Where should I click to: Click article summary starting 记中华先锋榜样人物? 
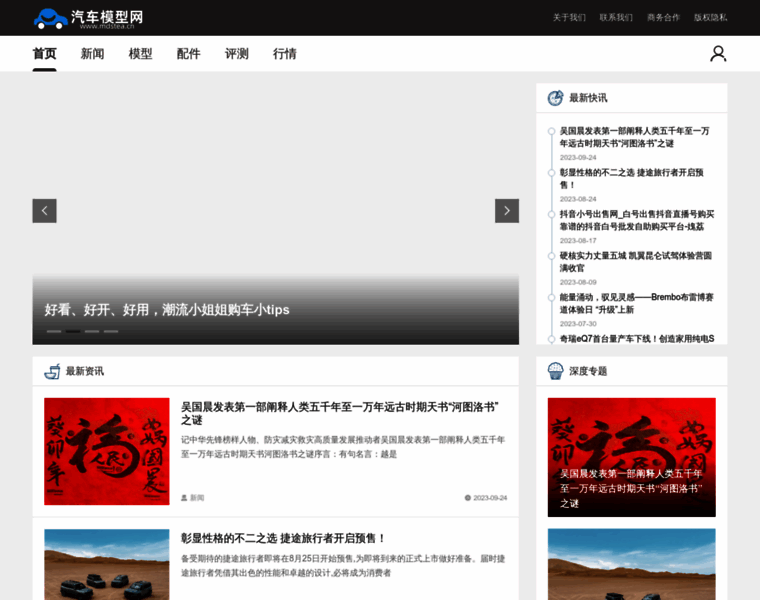343,447
